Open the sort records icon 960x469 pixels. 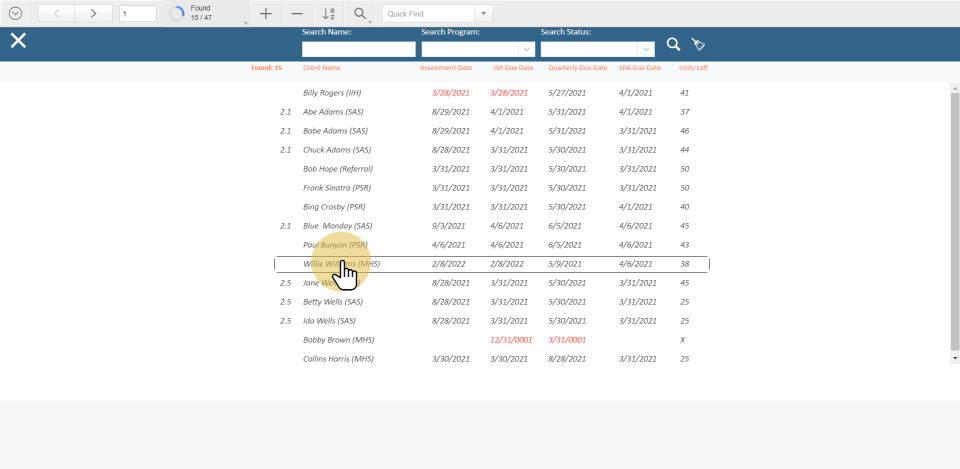pos(329,14)
